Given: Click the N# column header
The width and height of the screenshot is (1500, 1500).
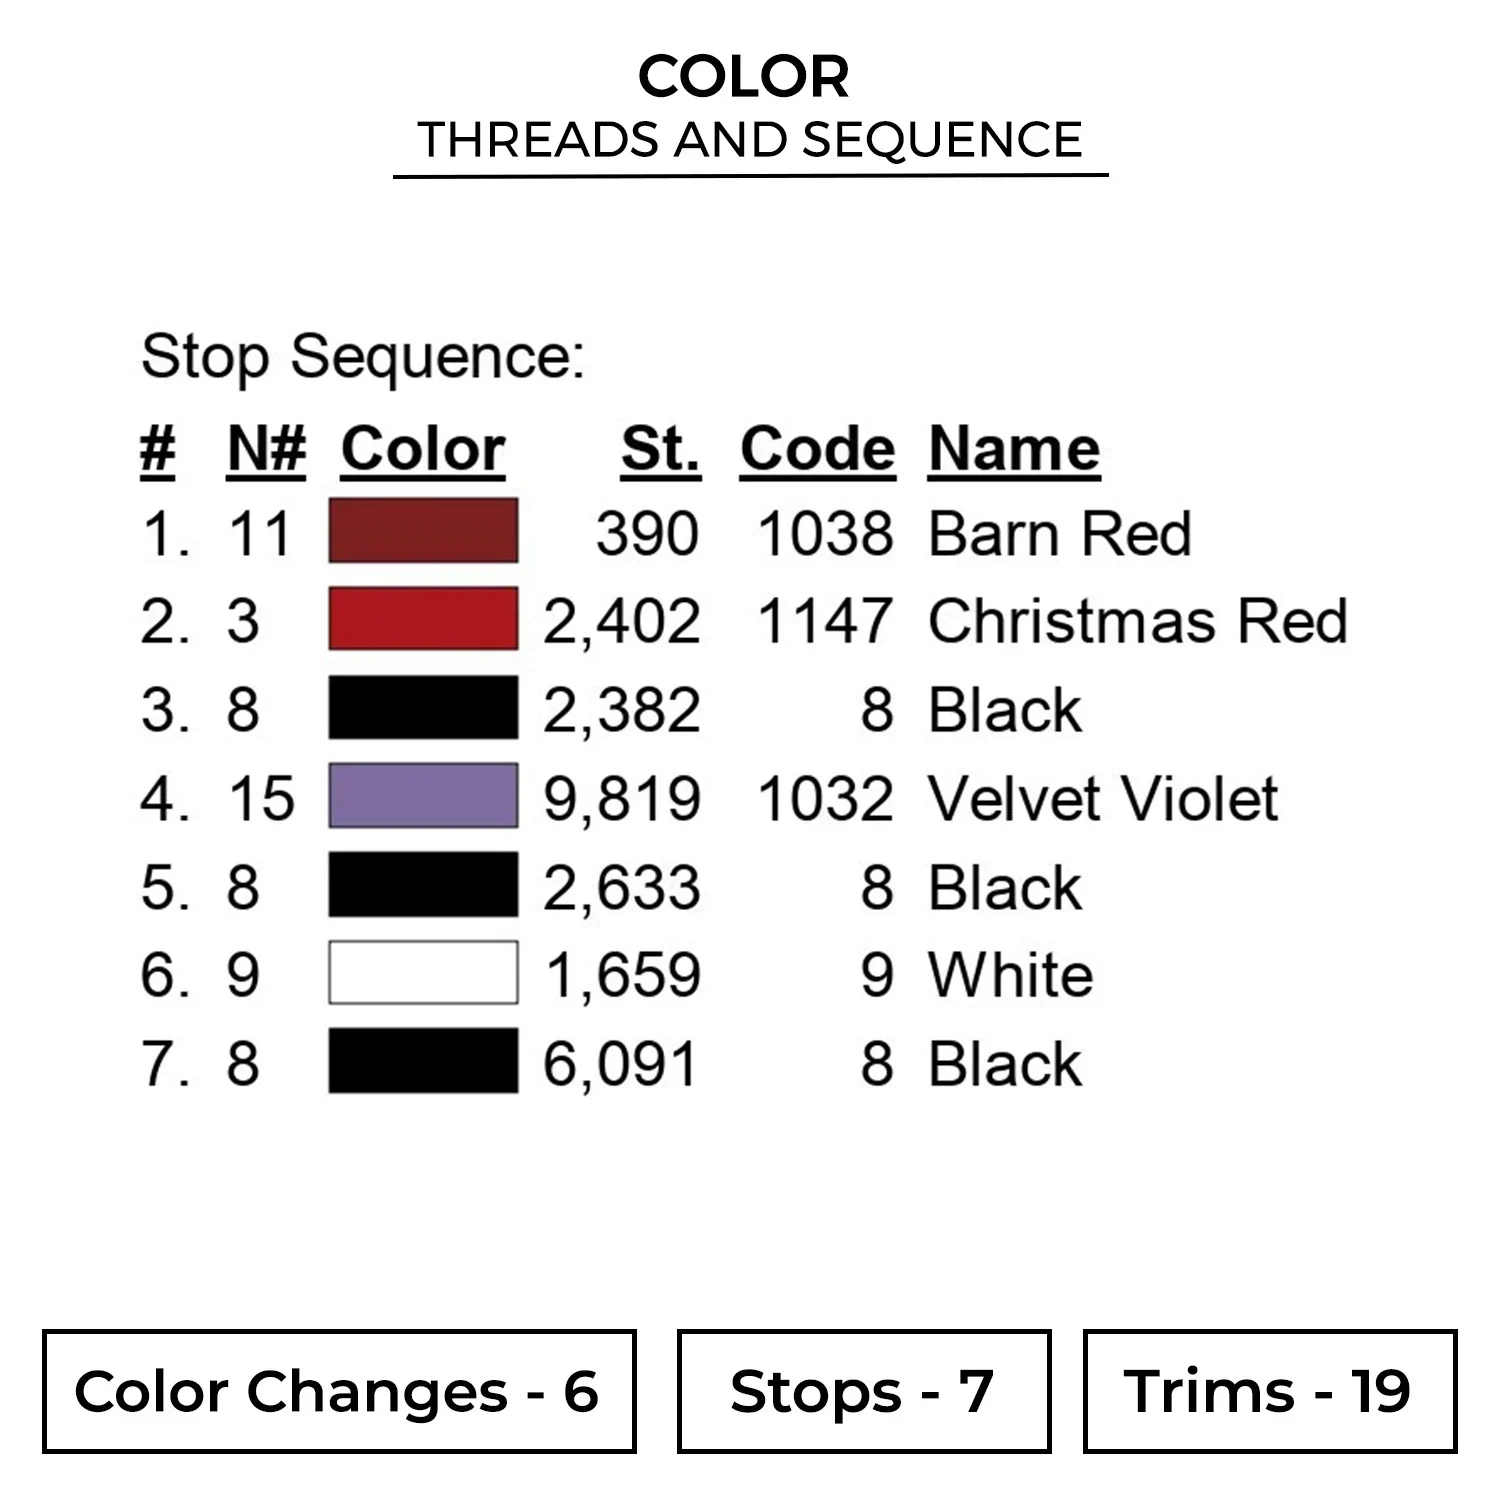Looking at the screenshot, I should pos(266,449).
